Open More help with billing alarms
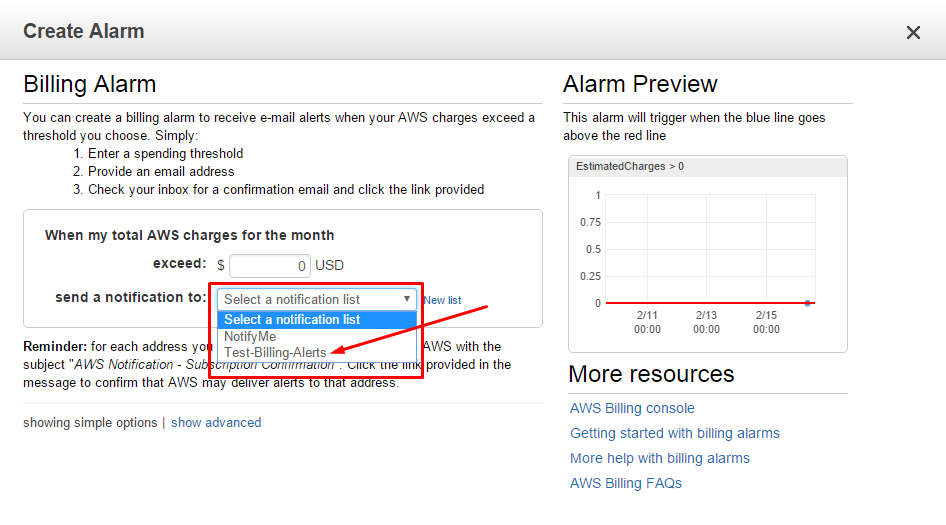Screen dimensions: 946x525 click(659, 458)
